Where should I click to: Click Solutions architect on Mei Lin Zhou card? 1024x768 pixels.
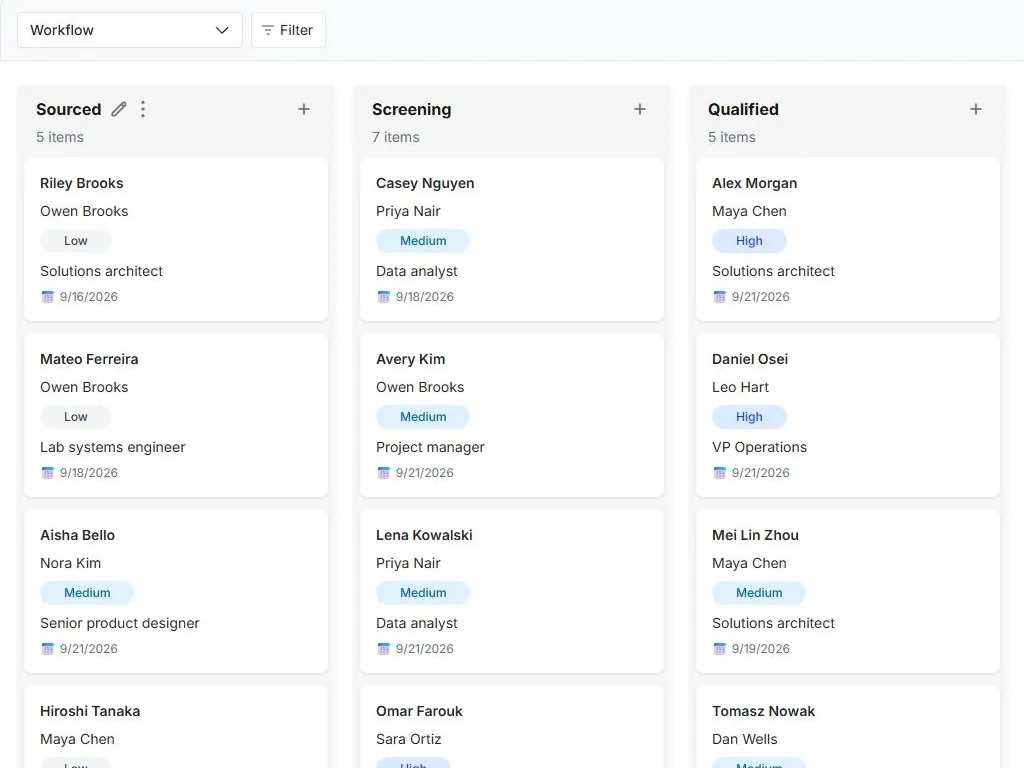773,623
